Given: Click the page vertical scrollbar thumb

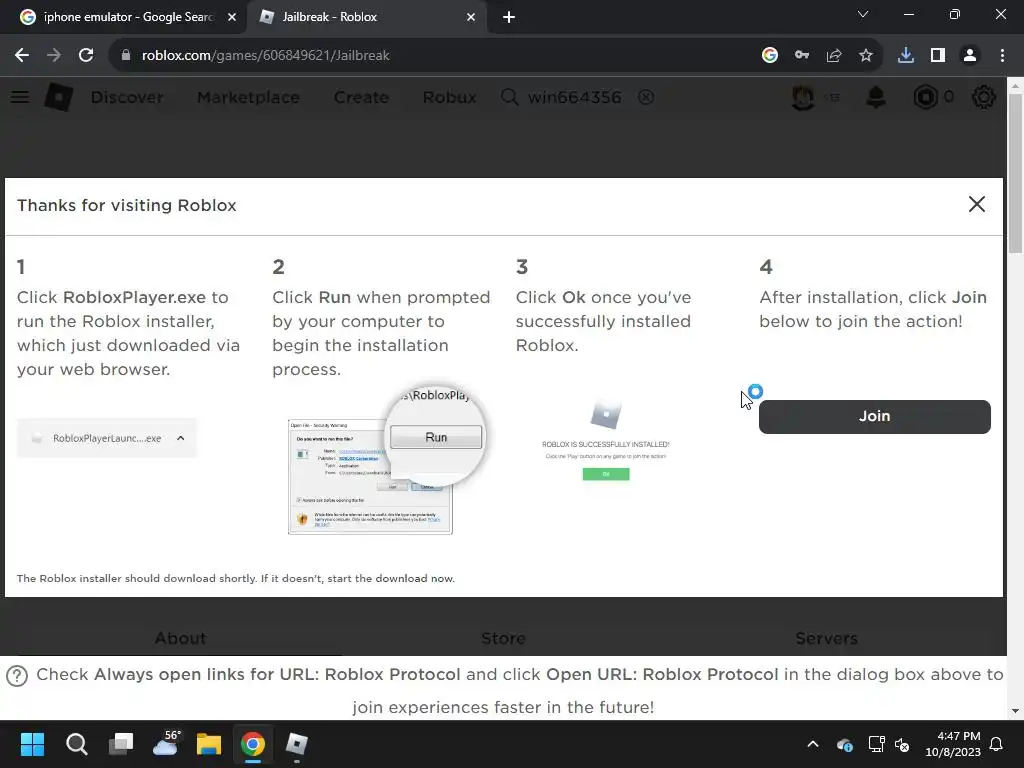Looking at the screenshot, I should 1016,173.
